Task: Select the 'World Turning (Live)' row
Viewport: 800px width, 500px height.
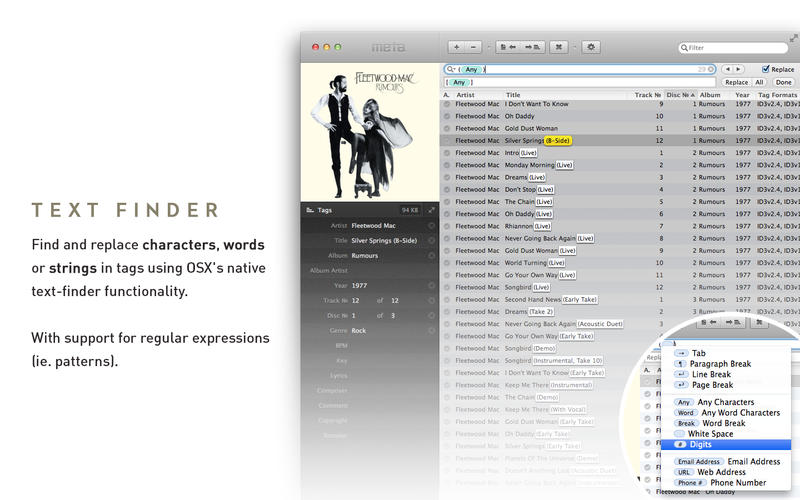Action: [620, 263]
